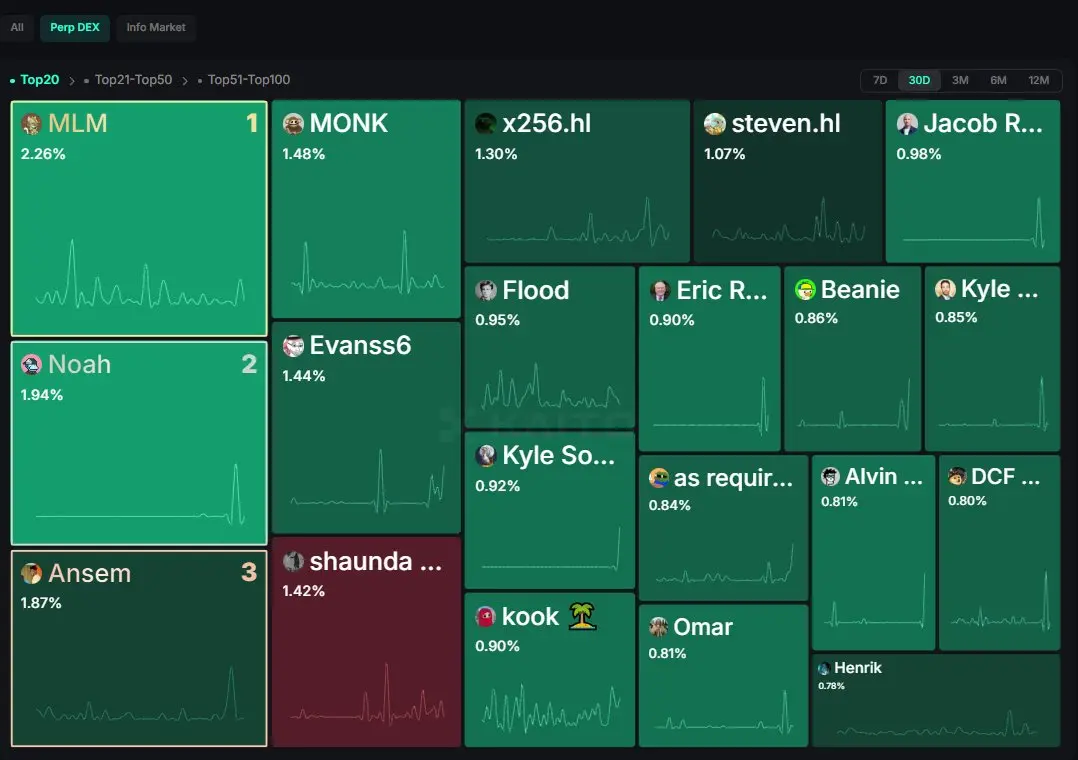The height and width of the screenshot is (760, 1078).
Task: Click the MONK avatar icon
Action: tap(293, 124)
